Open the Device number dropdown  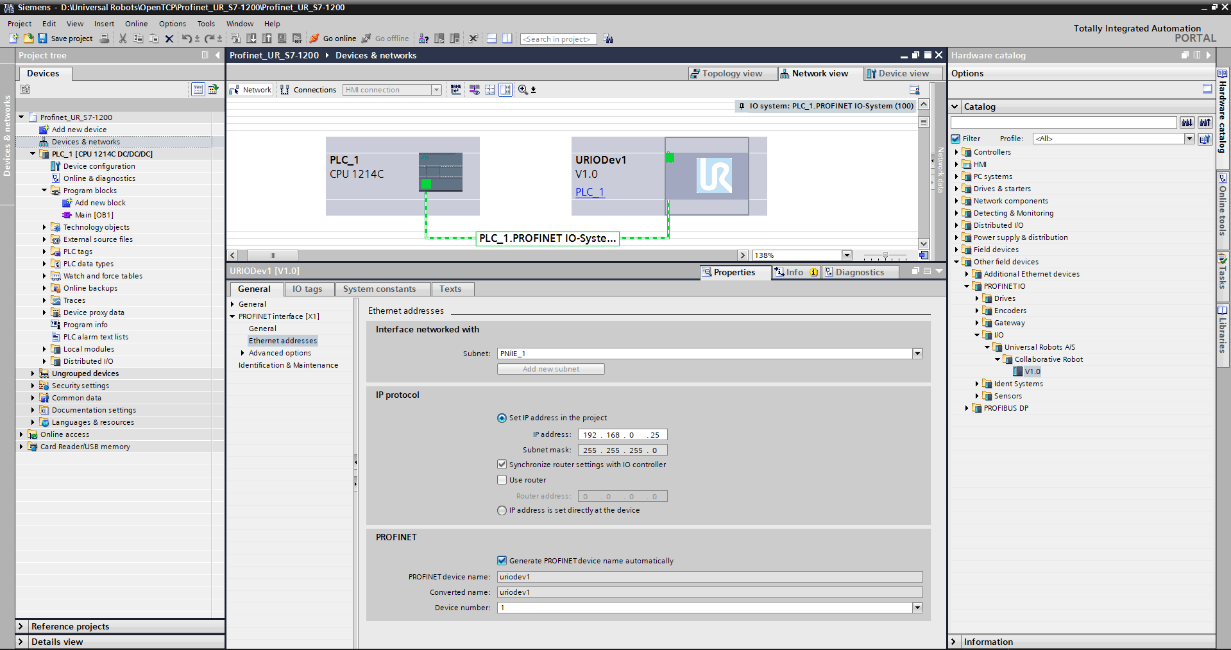coord(917,607)
